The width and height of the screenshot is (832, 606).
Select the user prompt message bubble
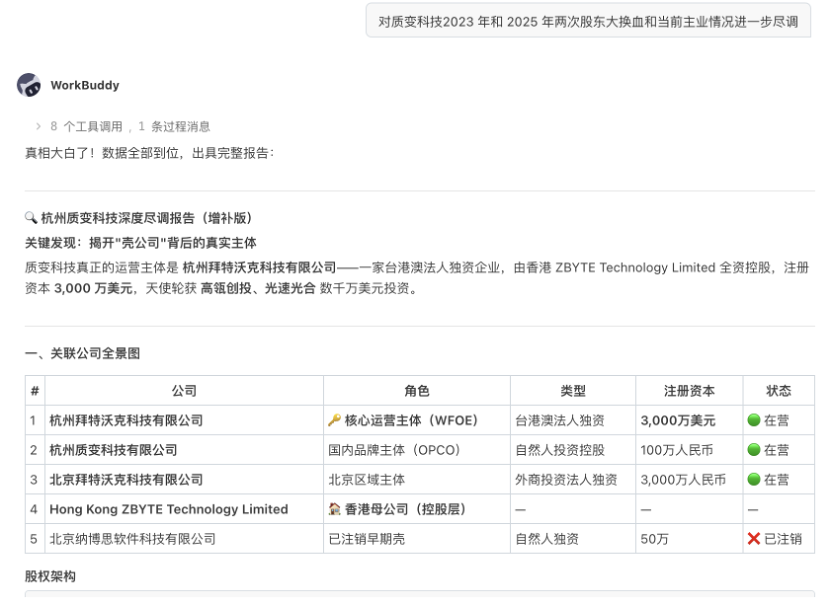click(x=589, y=21)
